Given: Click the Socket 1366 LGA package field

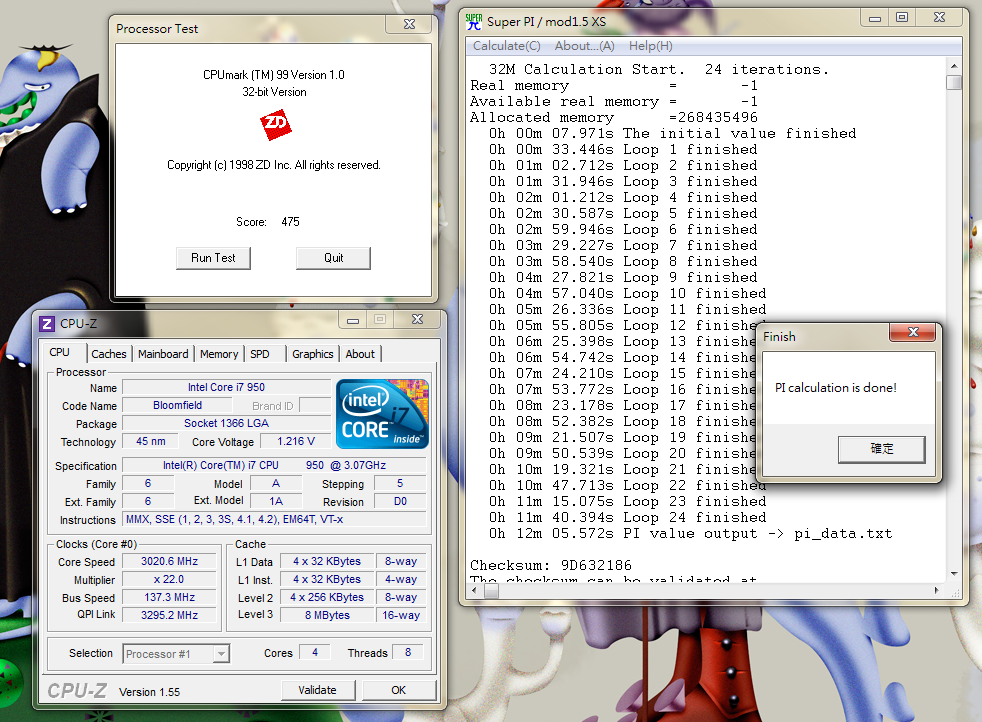Looking at the screenshot, I should pos(226,423).
